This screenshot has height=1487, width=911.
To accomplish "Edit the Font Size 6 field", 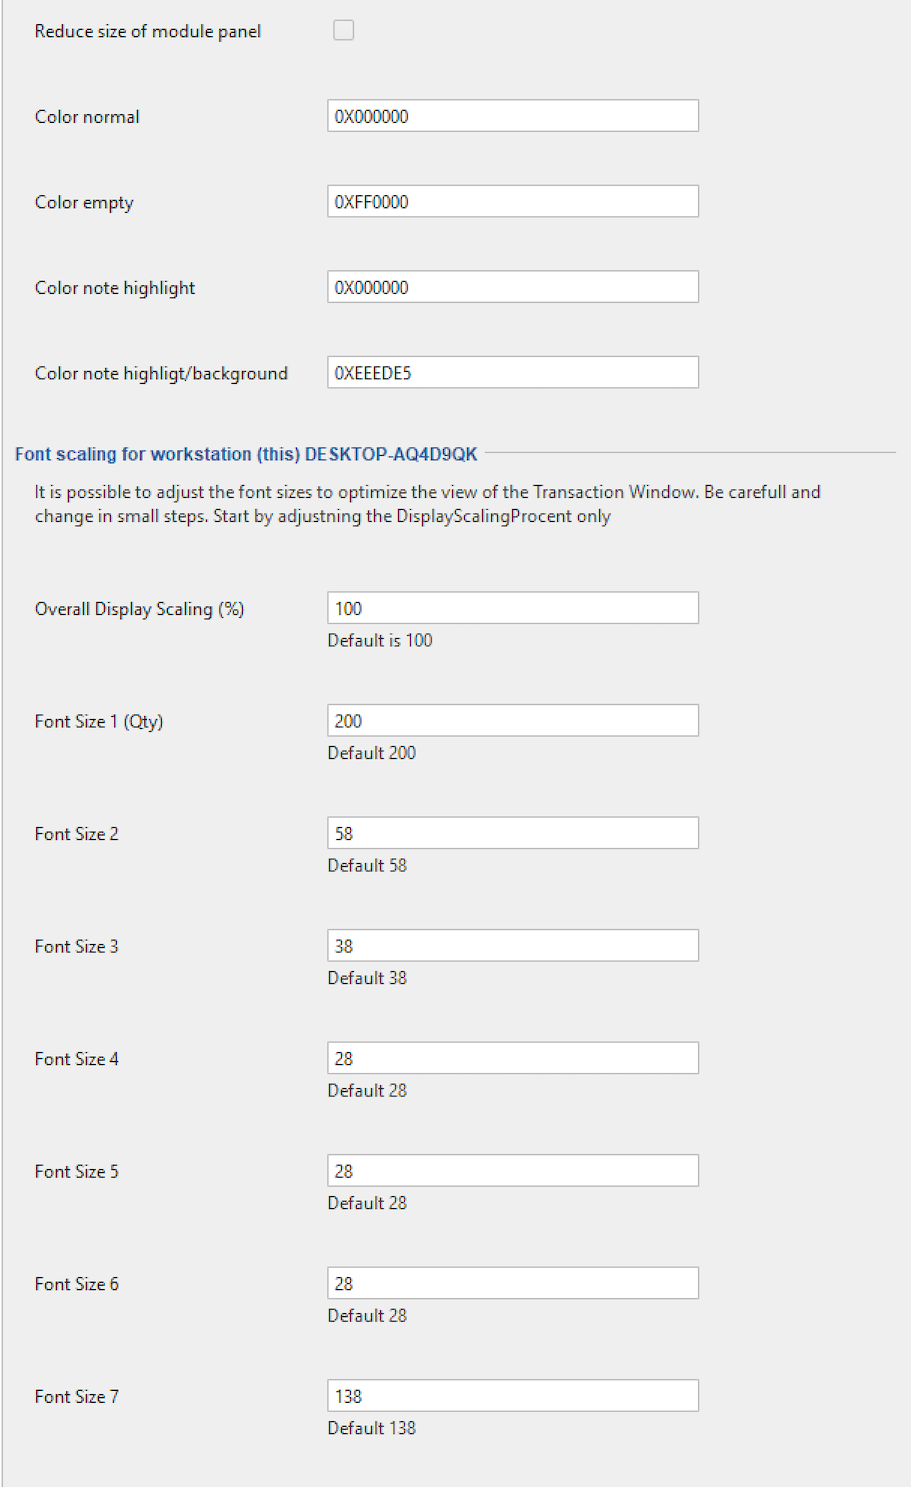I will [513, 1283].
